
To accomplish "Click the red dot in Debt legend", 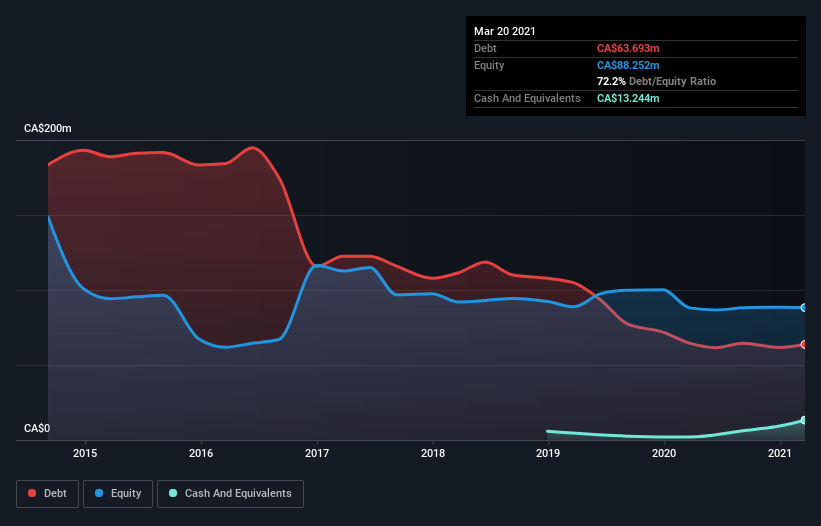I will click(32, 493).
